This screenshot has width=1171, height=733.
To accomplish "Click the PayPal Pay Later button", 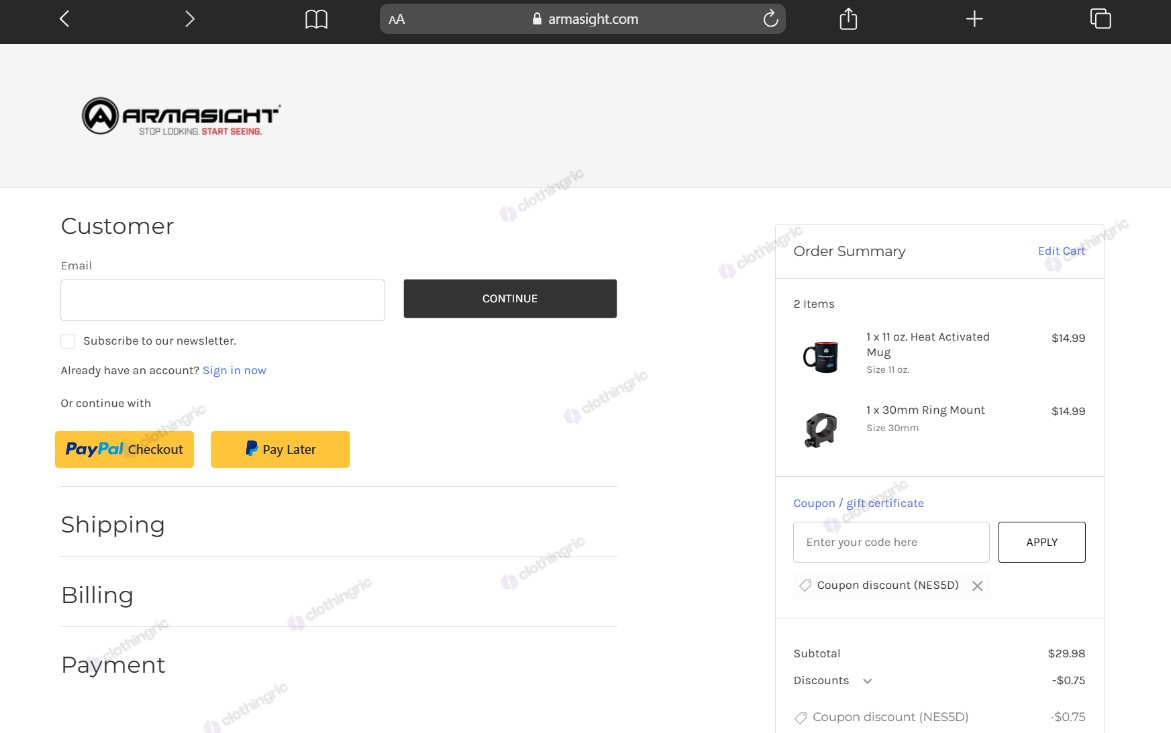I will [280, 449].
